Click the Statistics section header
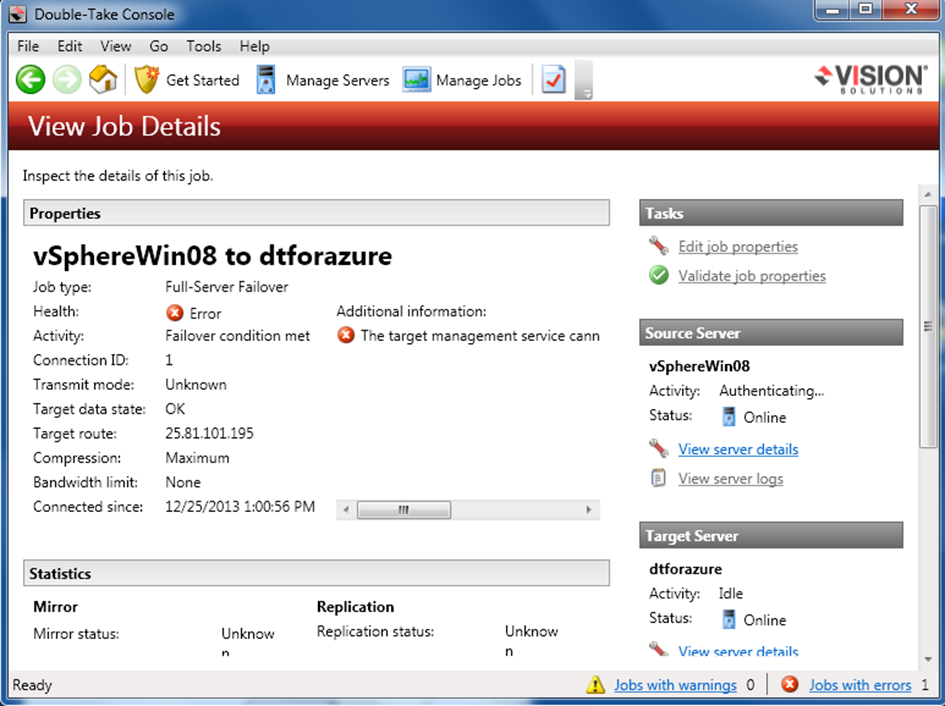 click(316, 573)
